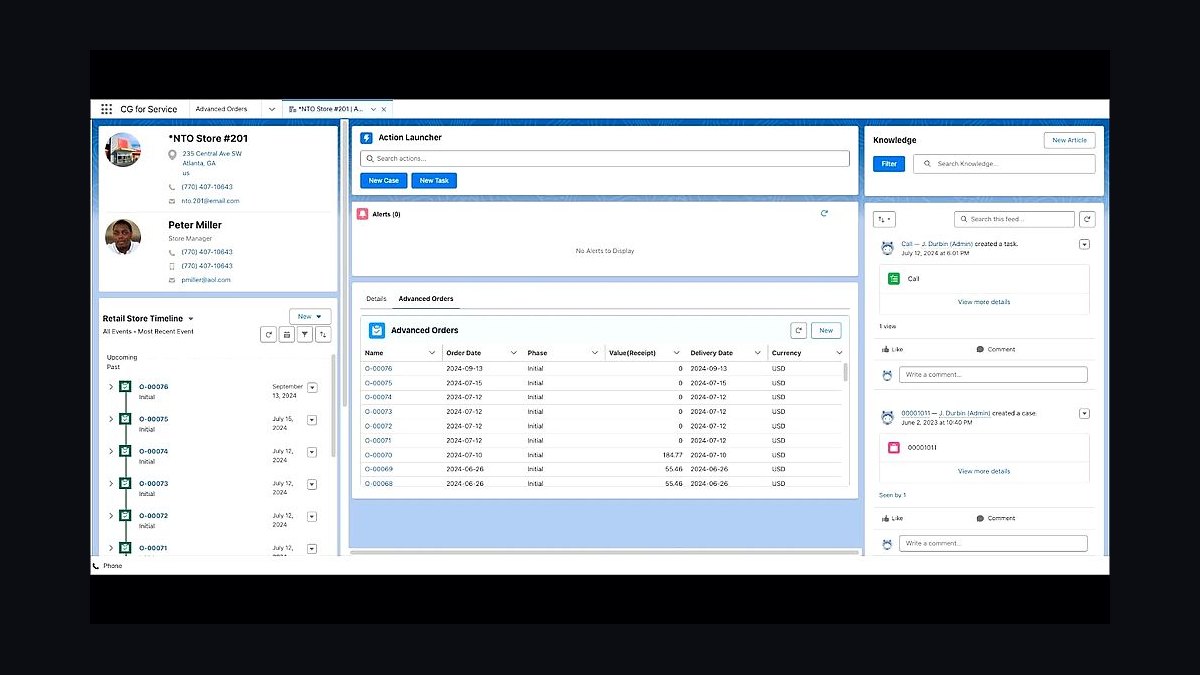Viewport: 1200px width, 675px height.
Task: Open the feed sort dropdown
Action: (x=885, y=219)
